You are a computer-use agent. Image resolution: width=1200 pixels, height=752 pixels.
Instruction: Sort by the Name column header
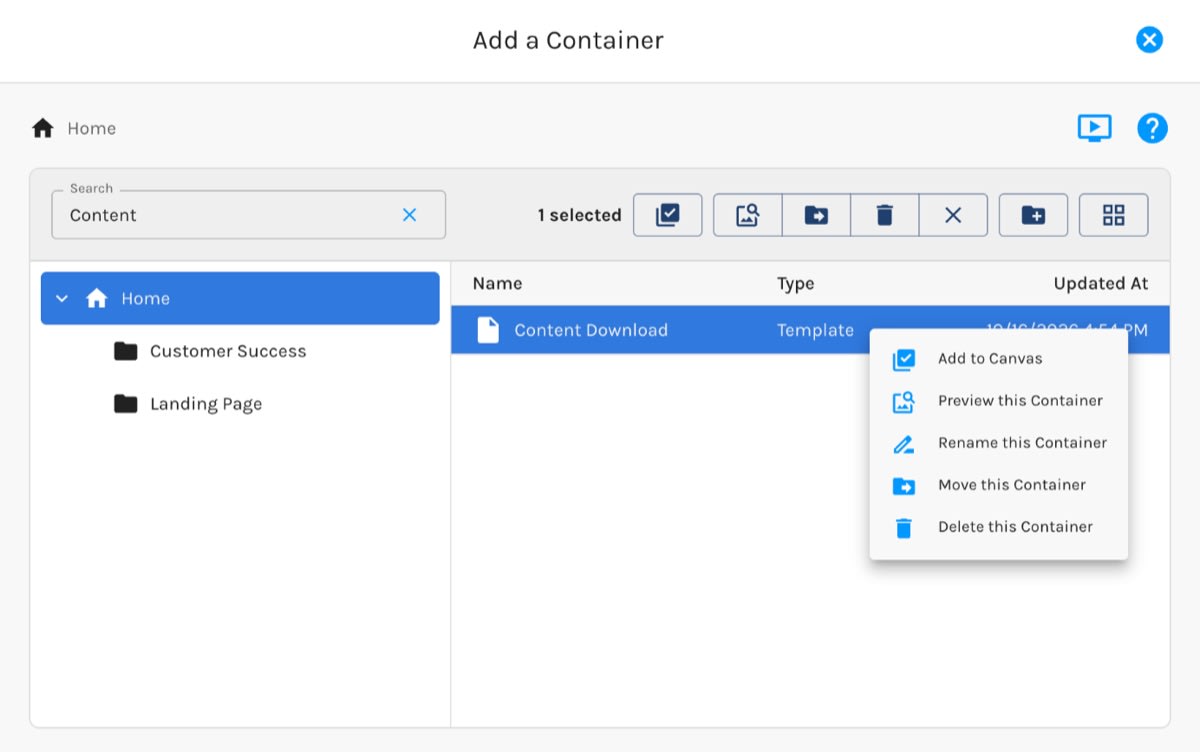pyautogui.click(x=497, y=283)
